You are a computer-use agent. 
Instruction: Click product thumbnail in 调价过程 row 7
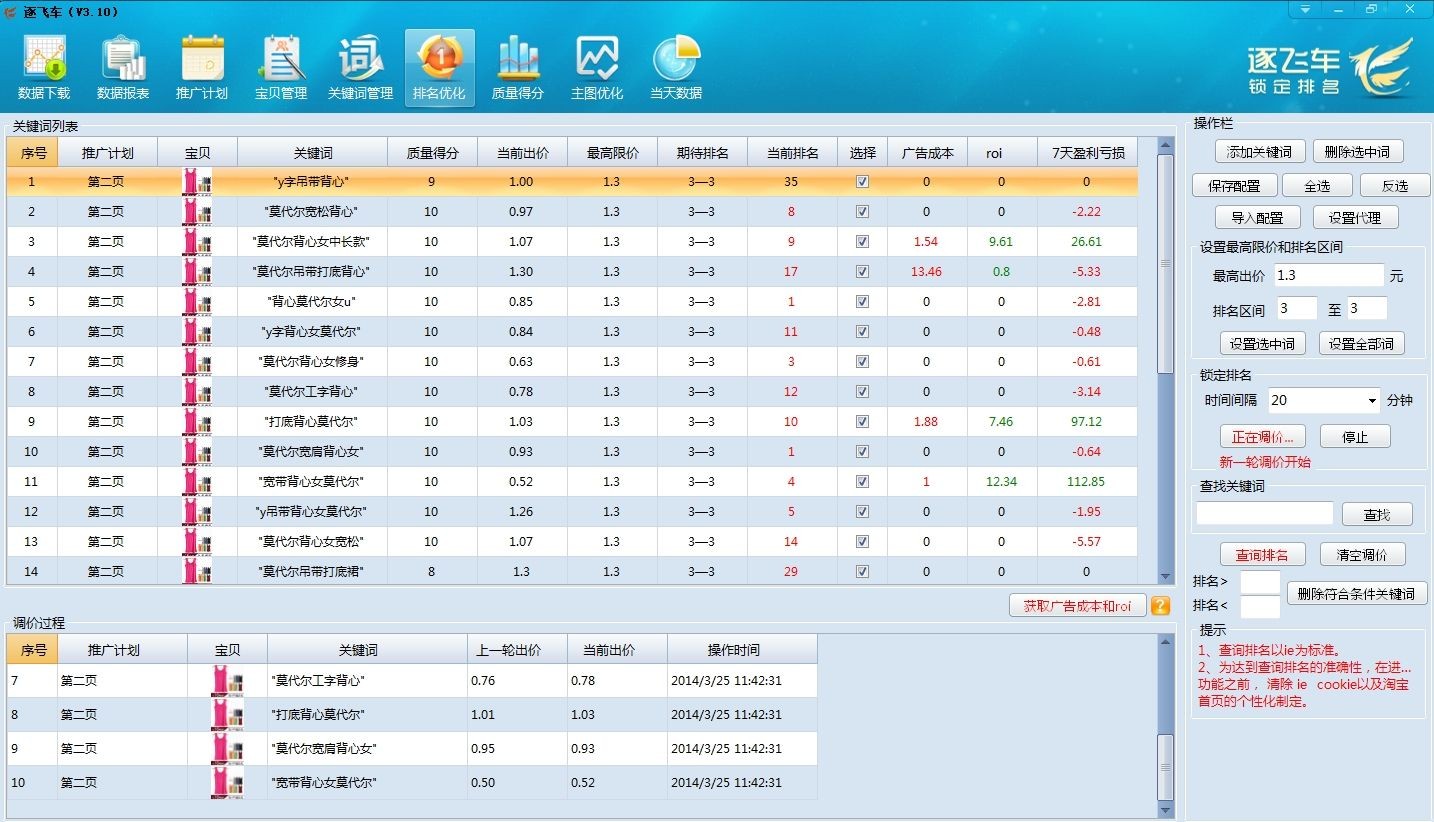coord(227,681)
